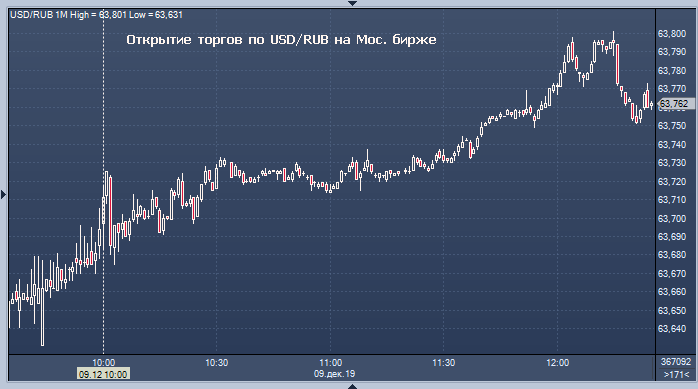Click the USD/RUB 1M High Low header
The image size is (698, 389).
(x=96, y=15)
